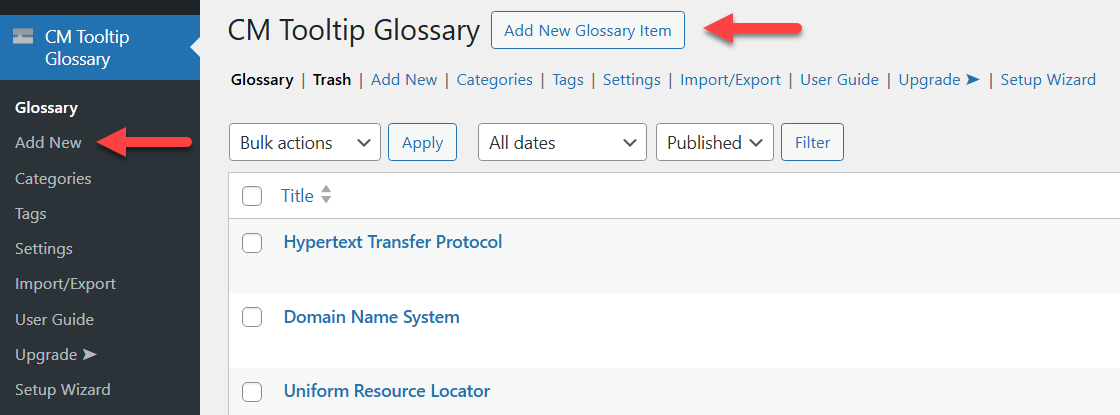The height and width of the screenshot is (415, 1120).
Task: Tick the Uniform Resource Locator checkbox
Action: pos(252,392)
